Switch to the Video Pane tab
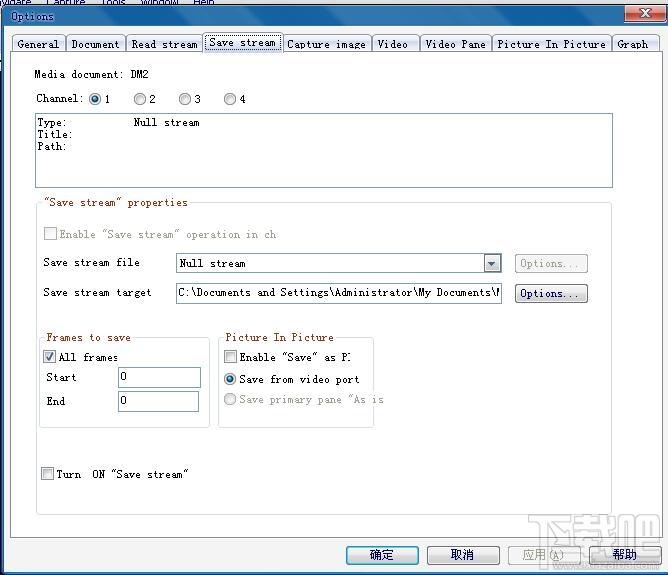The width and height of the screenshot is (668, 575). 455,44
